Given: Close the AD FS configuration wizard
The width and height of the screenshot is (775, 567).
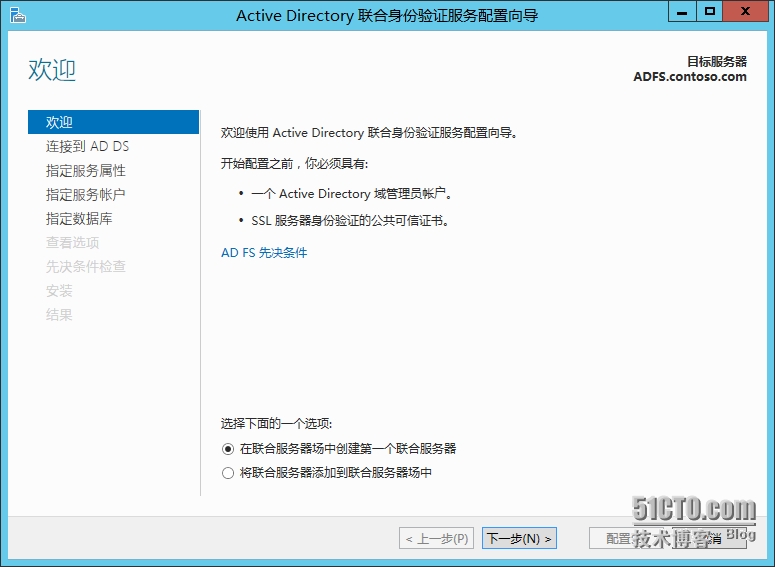Looking at the screenshot, I should click(x=745, y=12).
